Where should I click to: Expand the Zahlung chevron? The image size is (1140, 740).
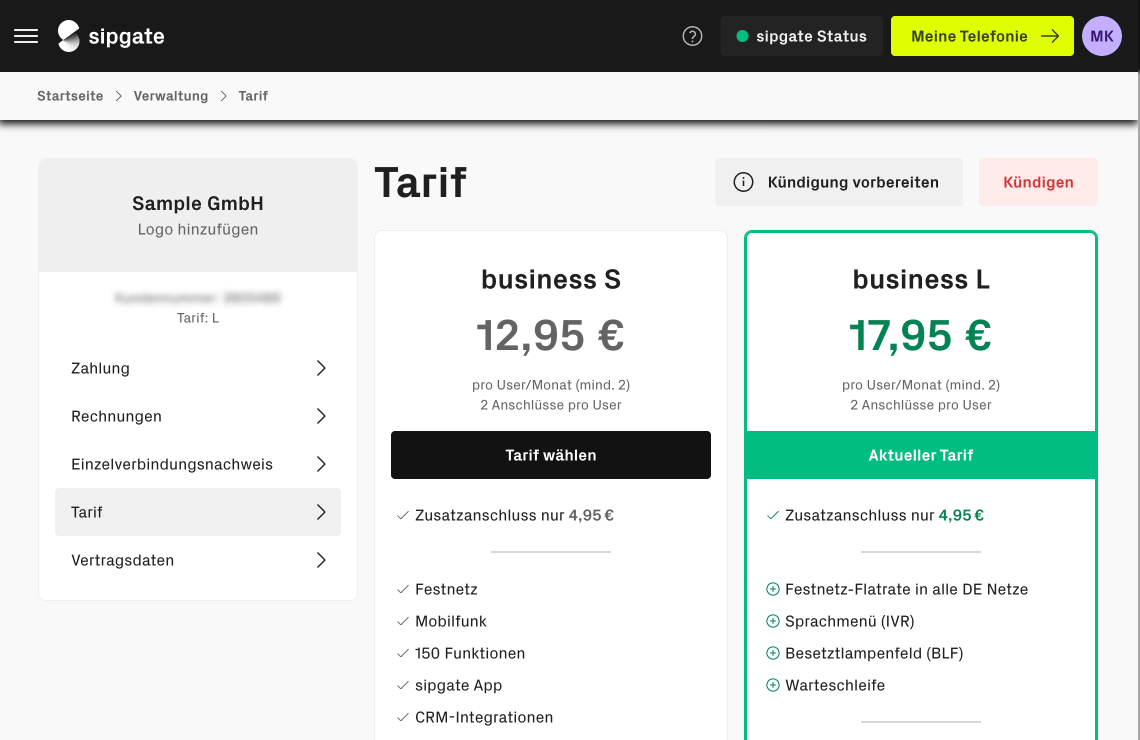(x=321, y=368)
